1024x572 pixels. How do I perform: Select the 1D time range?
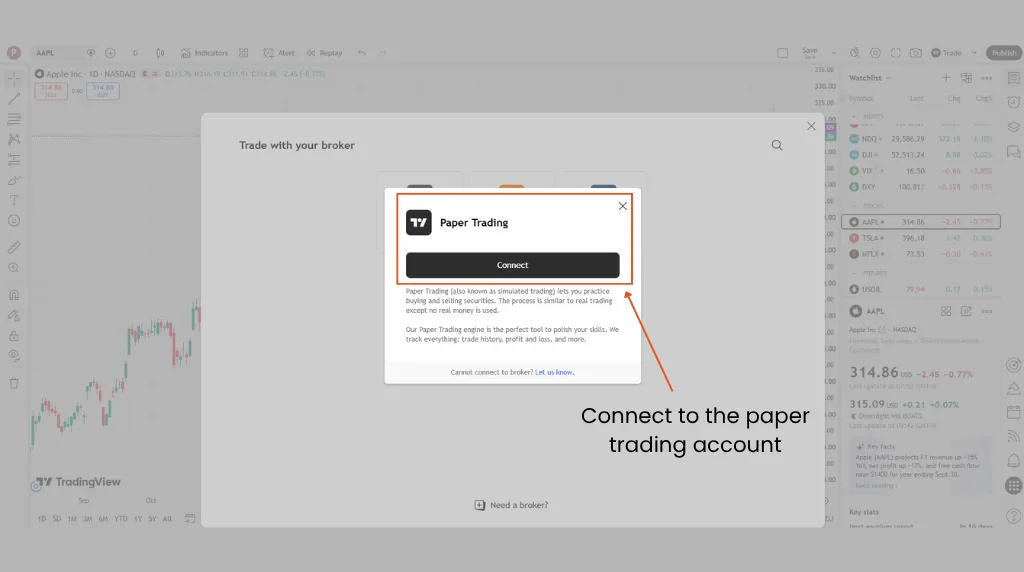(42, 519)
